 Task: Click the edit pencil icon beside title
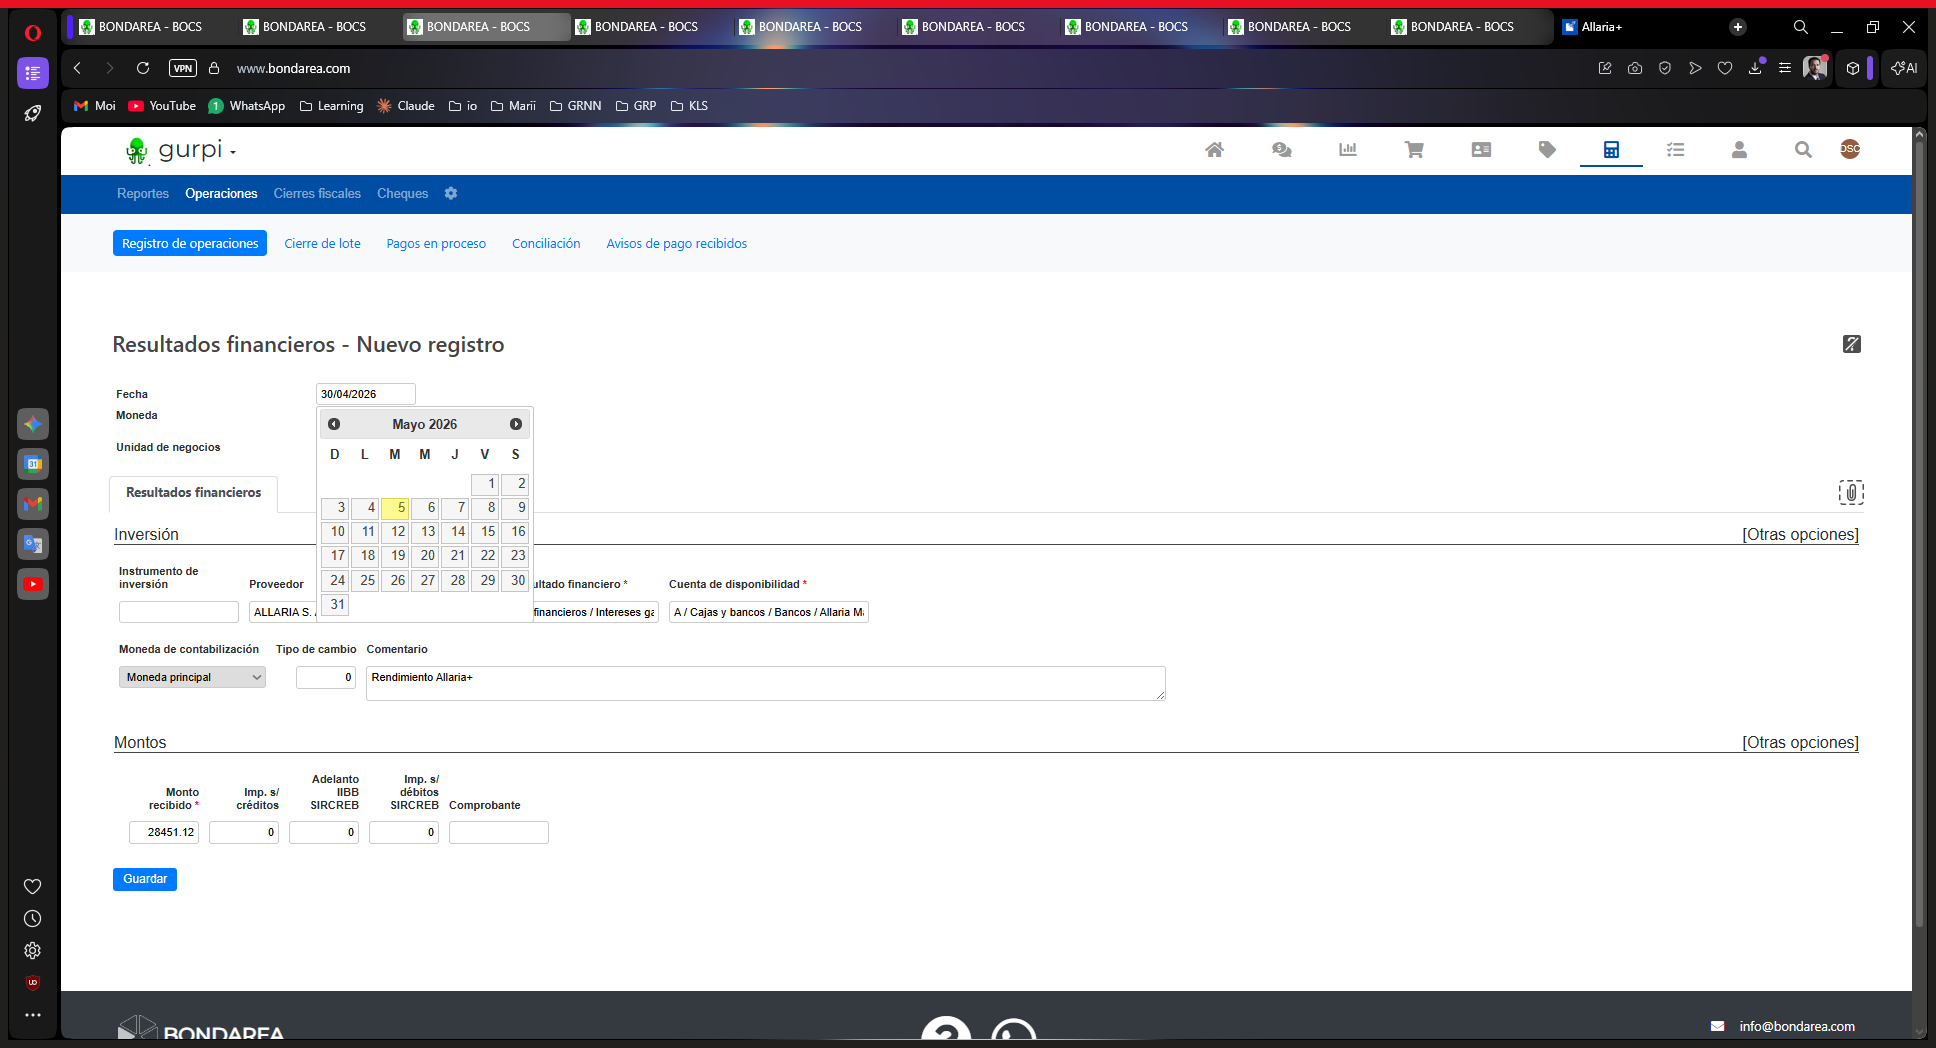(x=1852, y=344)
